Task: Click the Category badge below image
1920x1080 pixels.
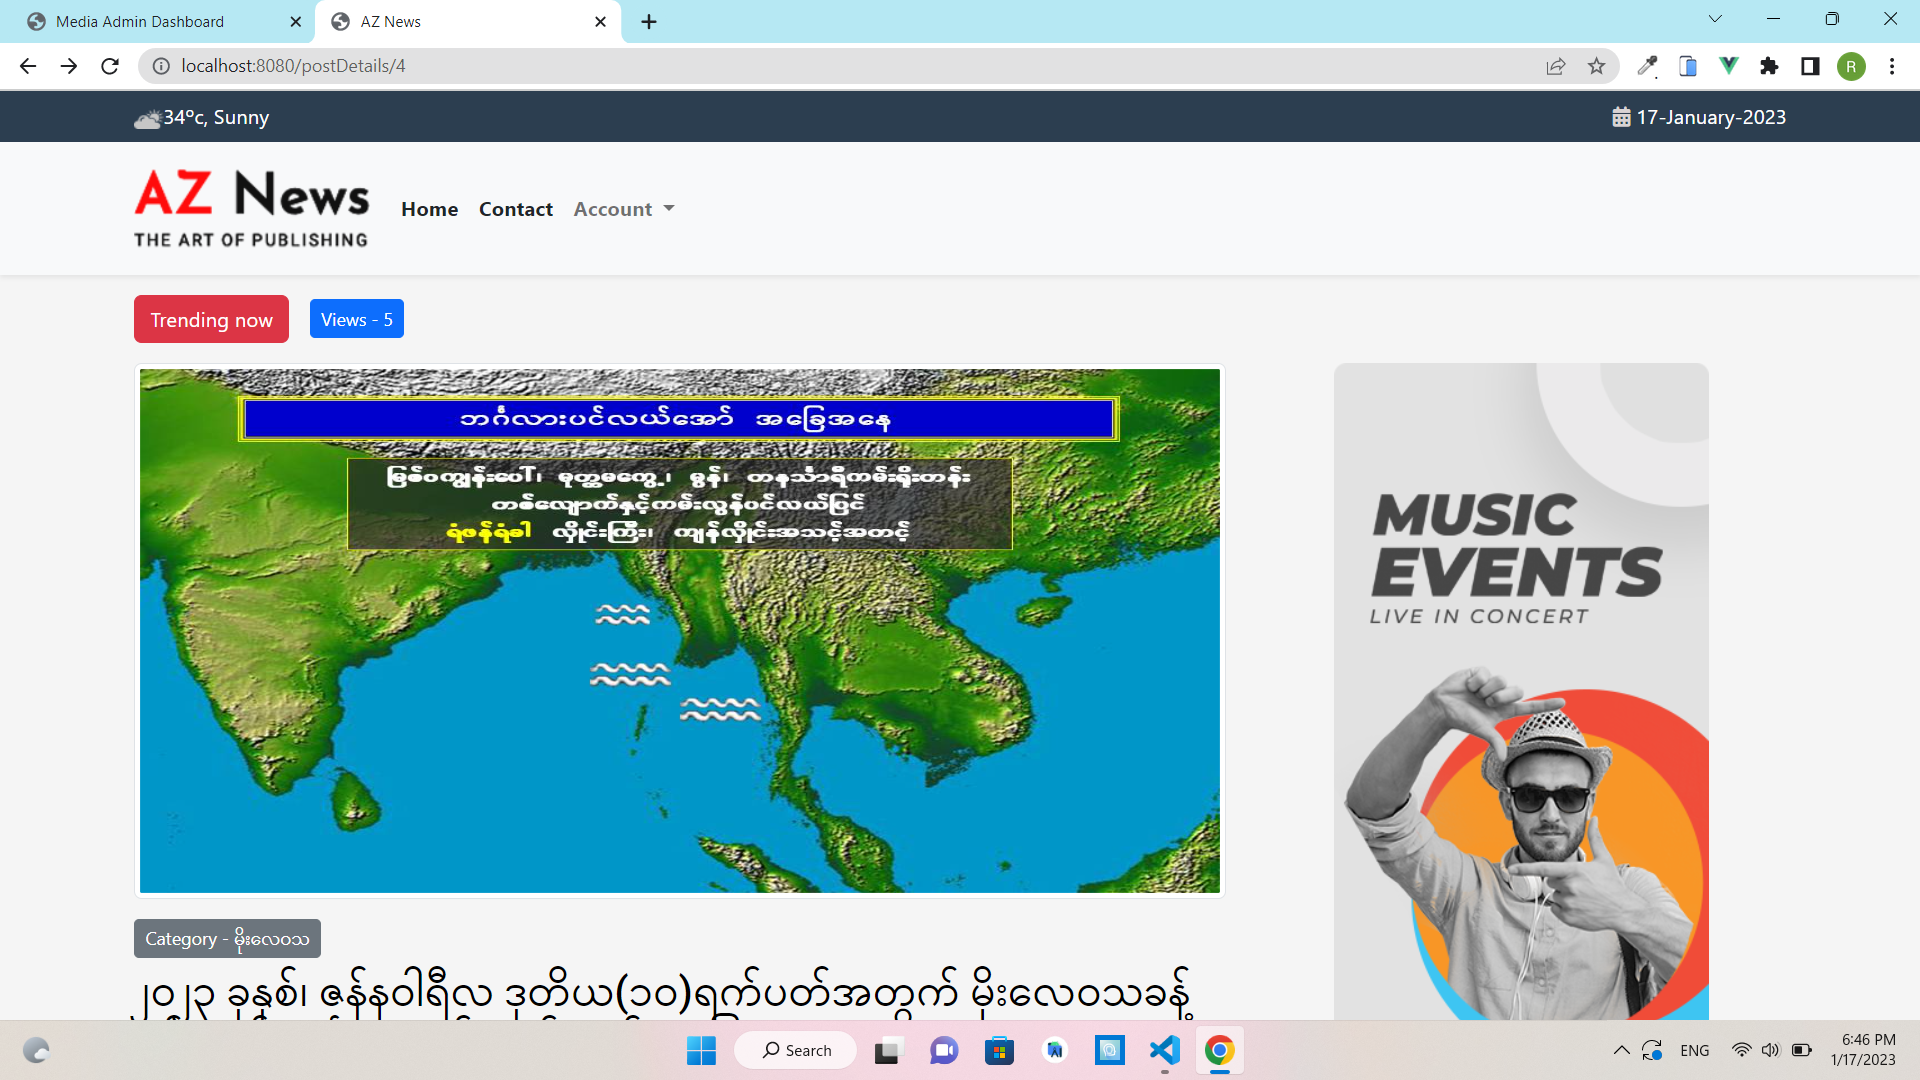Action: pos(227,938)
